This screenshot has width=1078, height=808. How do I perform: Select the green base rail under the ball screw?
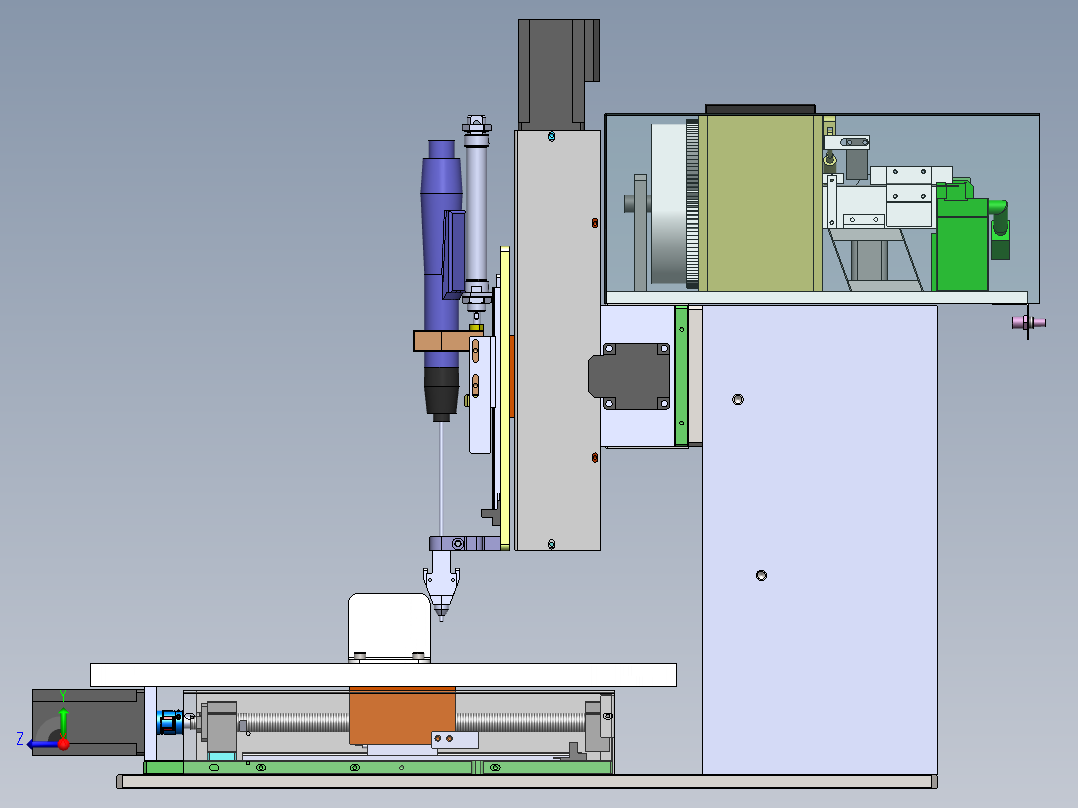(x=377, y=767)
